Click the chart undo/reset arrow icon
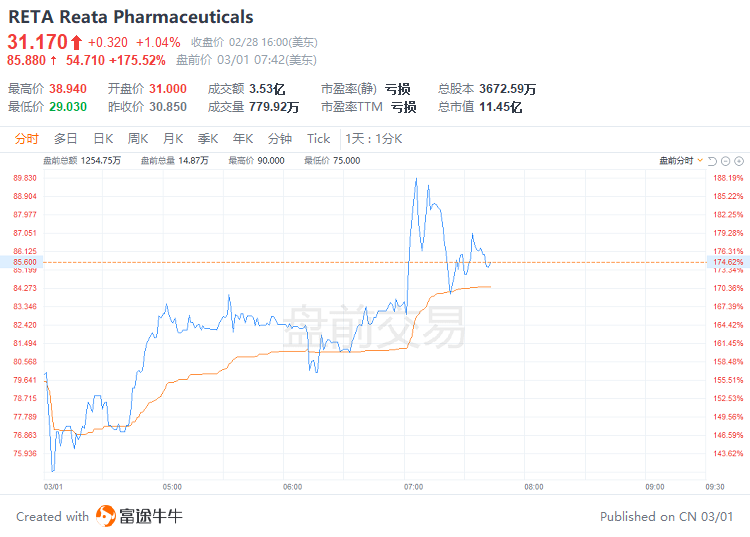 pos(712,161)
